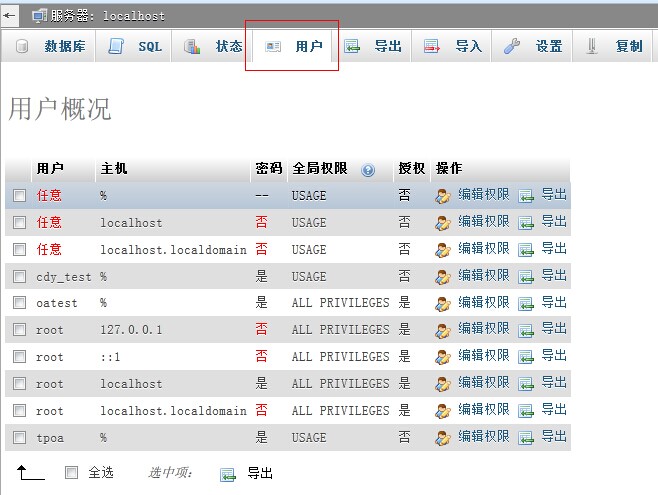Click export icon in root localhost row
This screenshot has width=658, height=495.
pos(526,384)
